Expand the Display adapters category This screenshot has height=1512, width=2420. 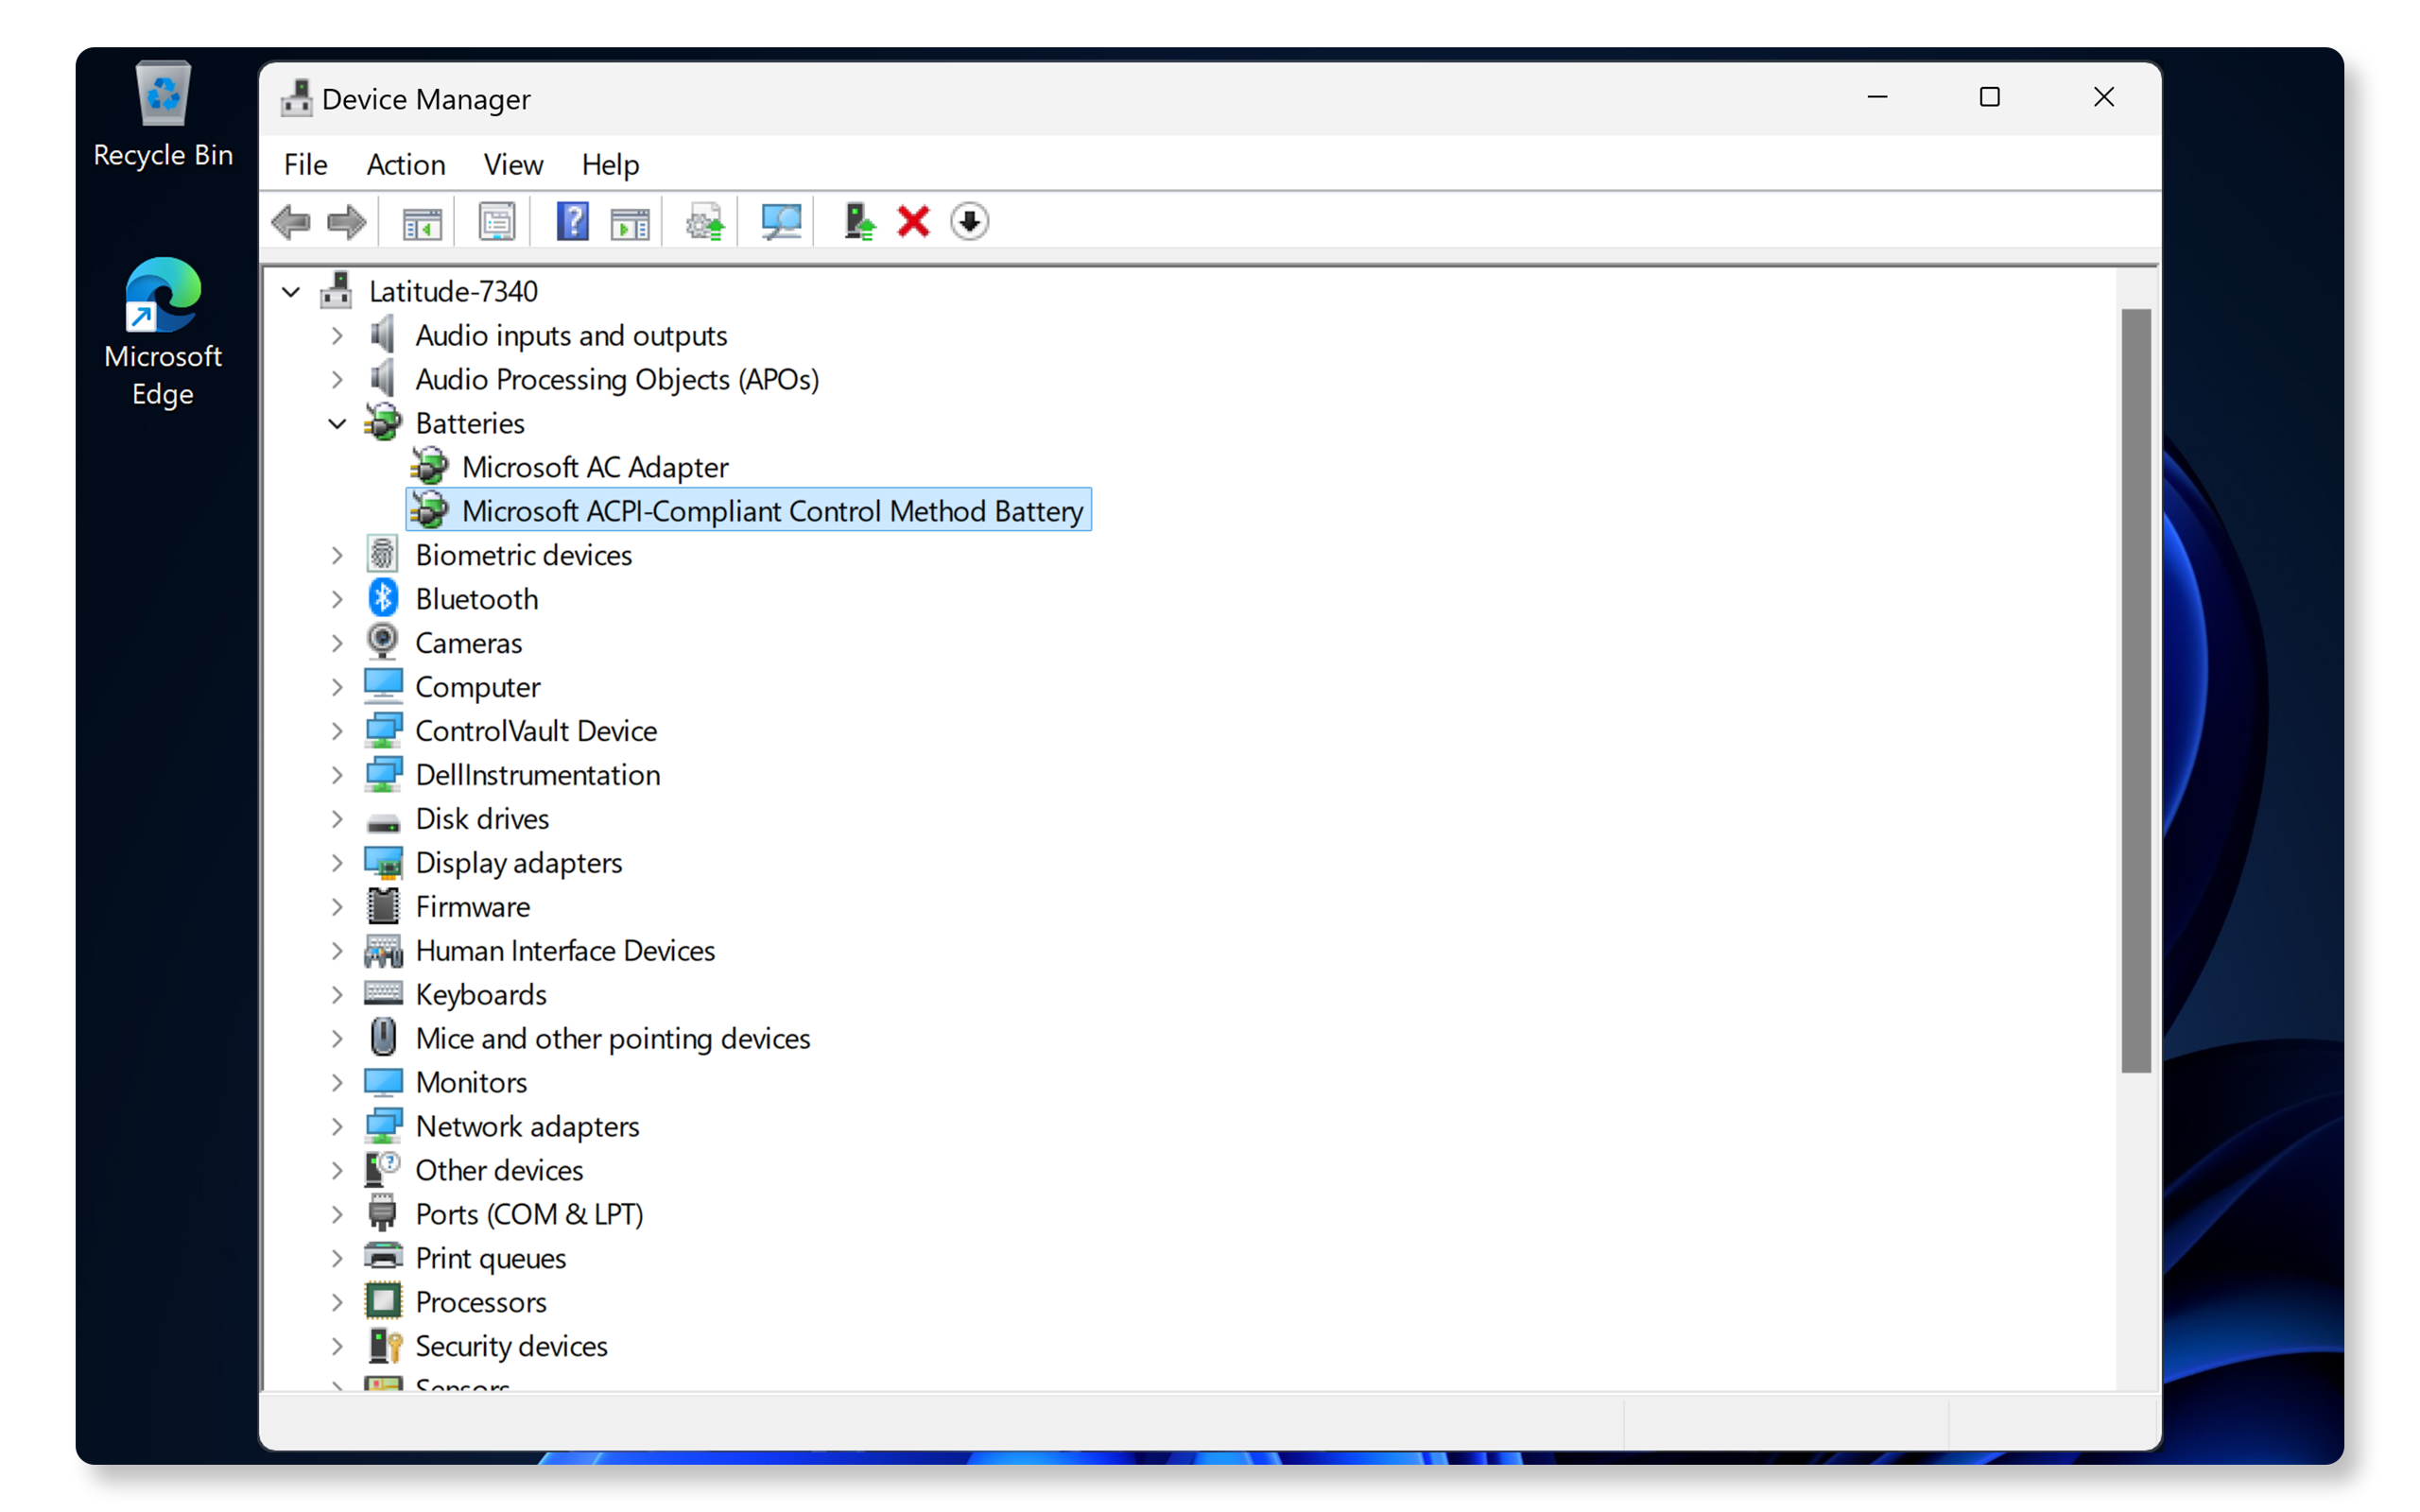[x=339, y=862]
